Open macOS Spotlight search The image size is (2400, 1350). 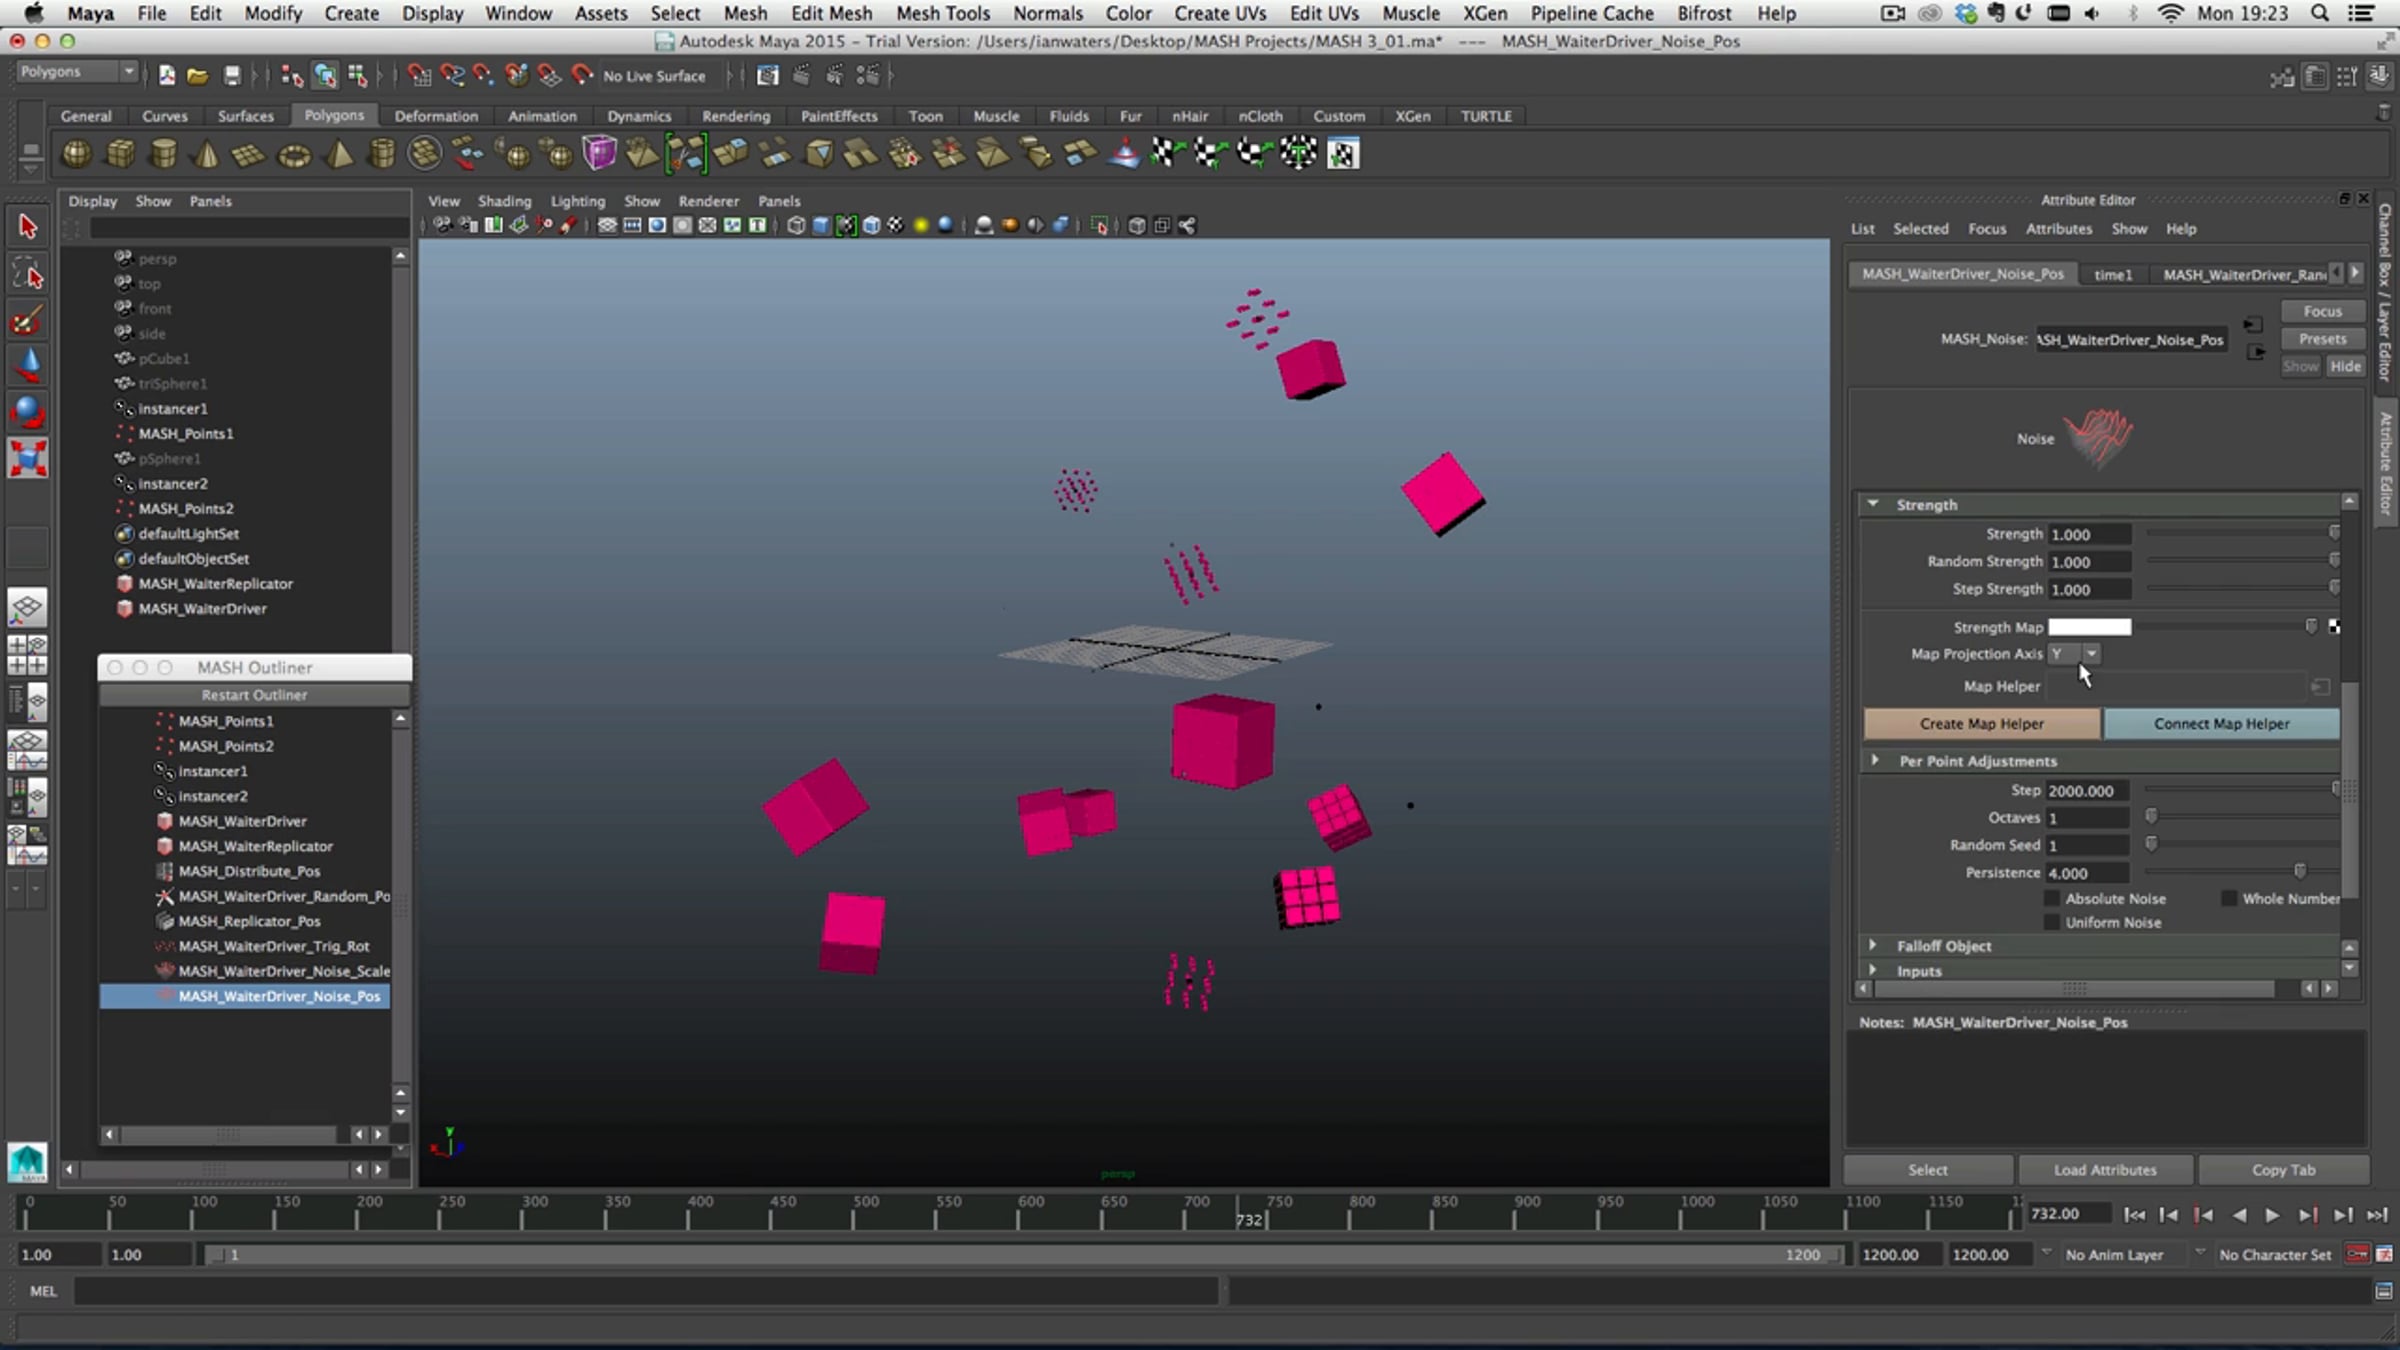click(x=2320, y=13)
